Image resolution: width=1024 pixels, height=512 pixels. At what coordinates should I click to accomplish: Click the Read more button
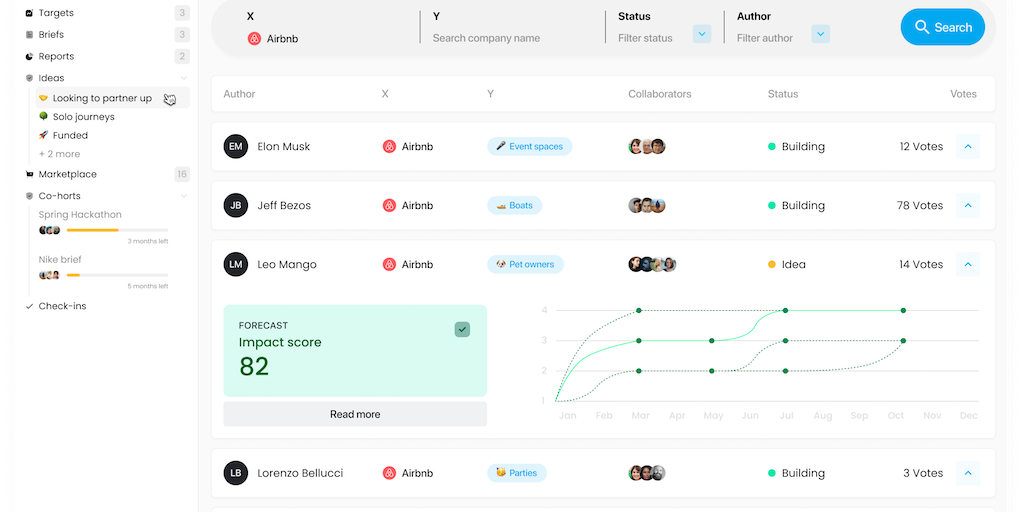[355, 414]
